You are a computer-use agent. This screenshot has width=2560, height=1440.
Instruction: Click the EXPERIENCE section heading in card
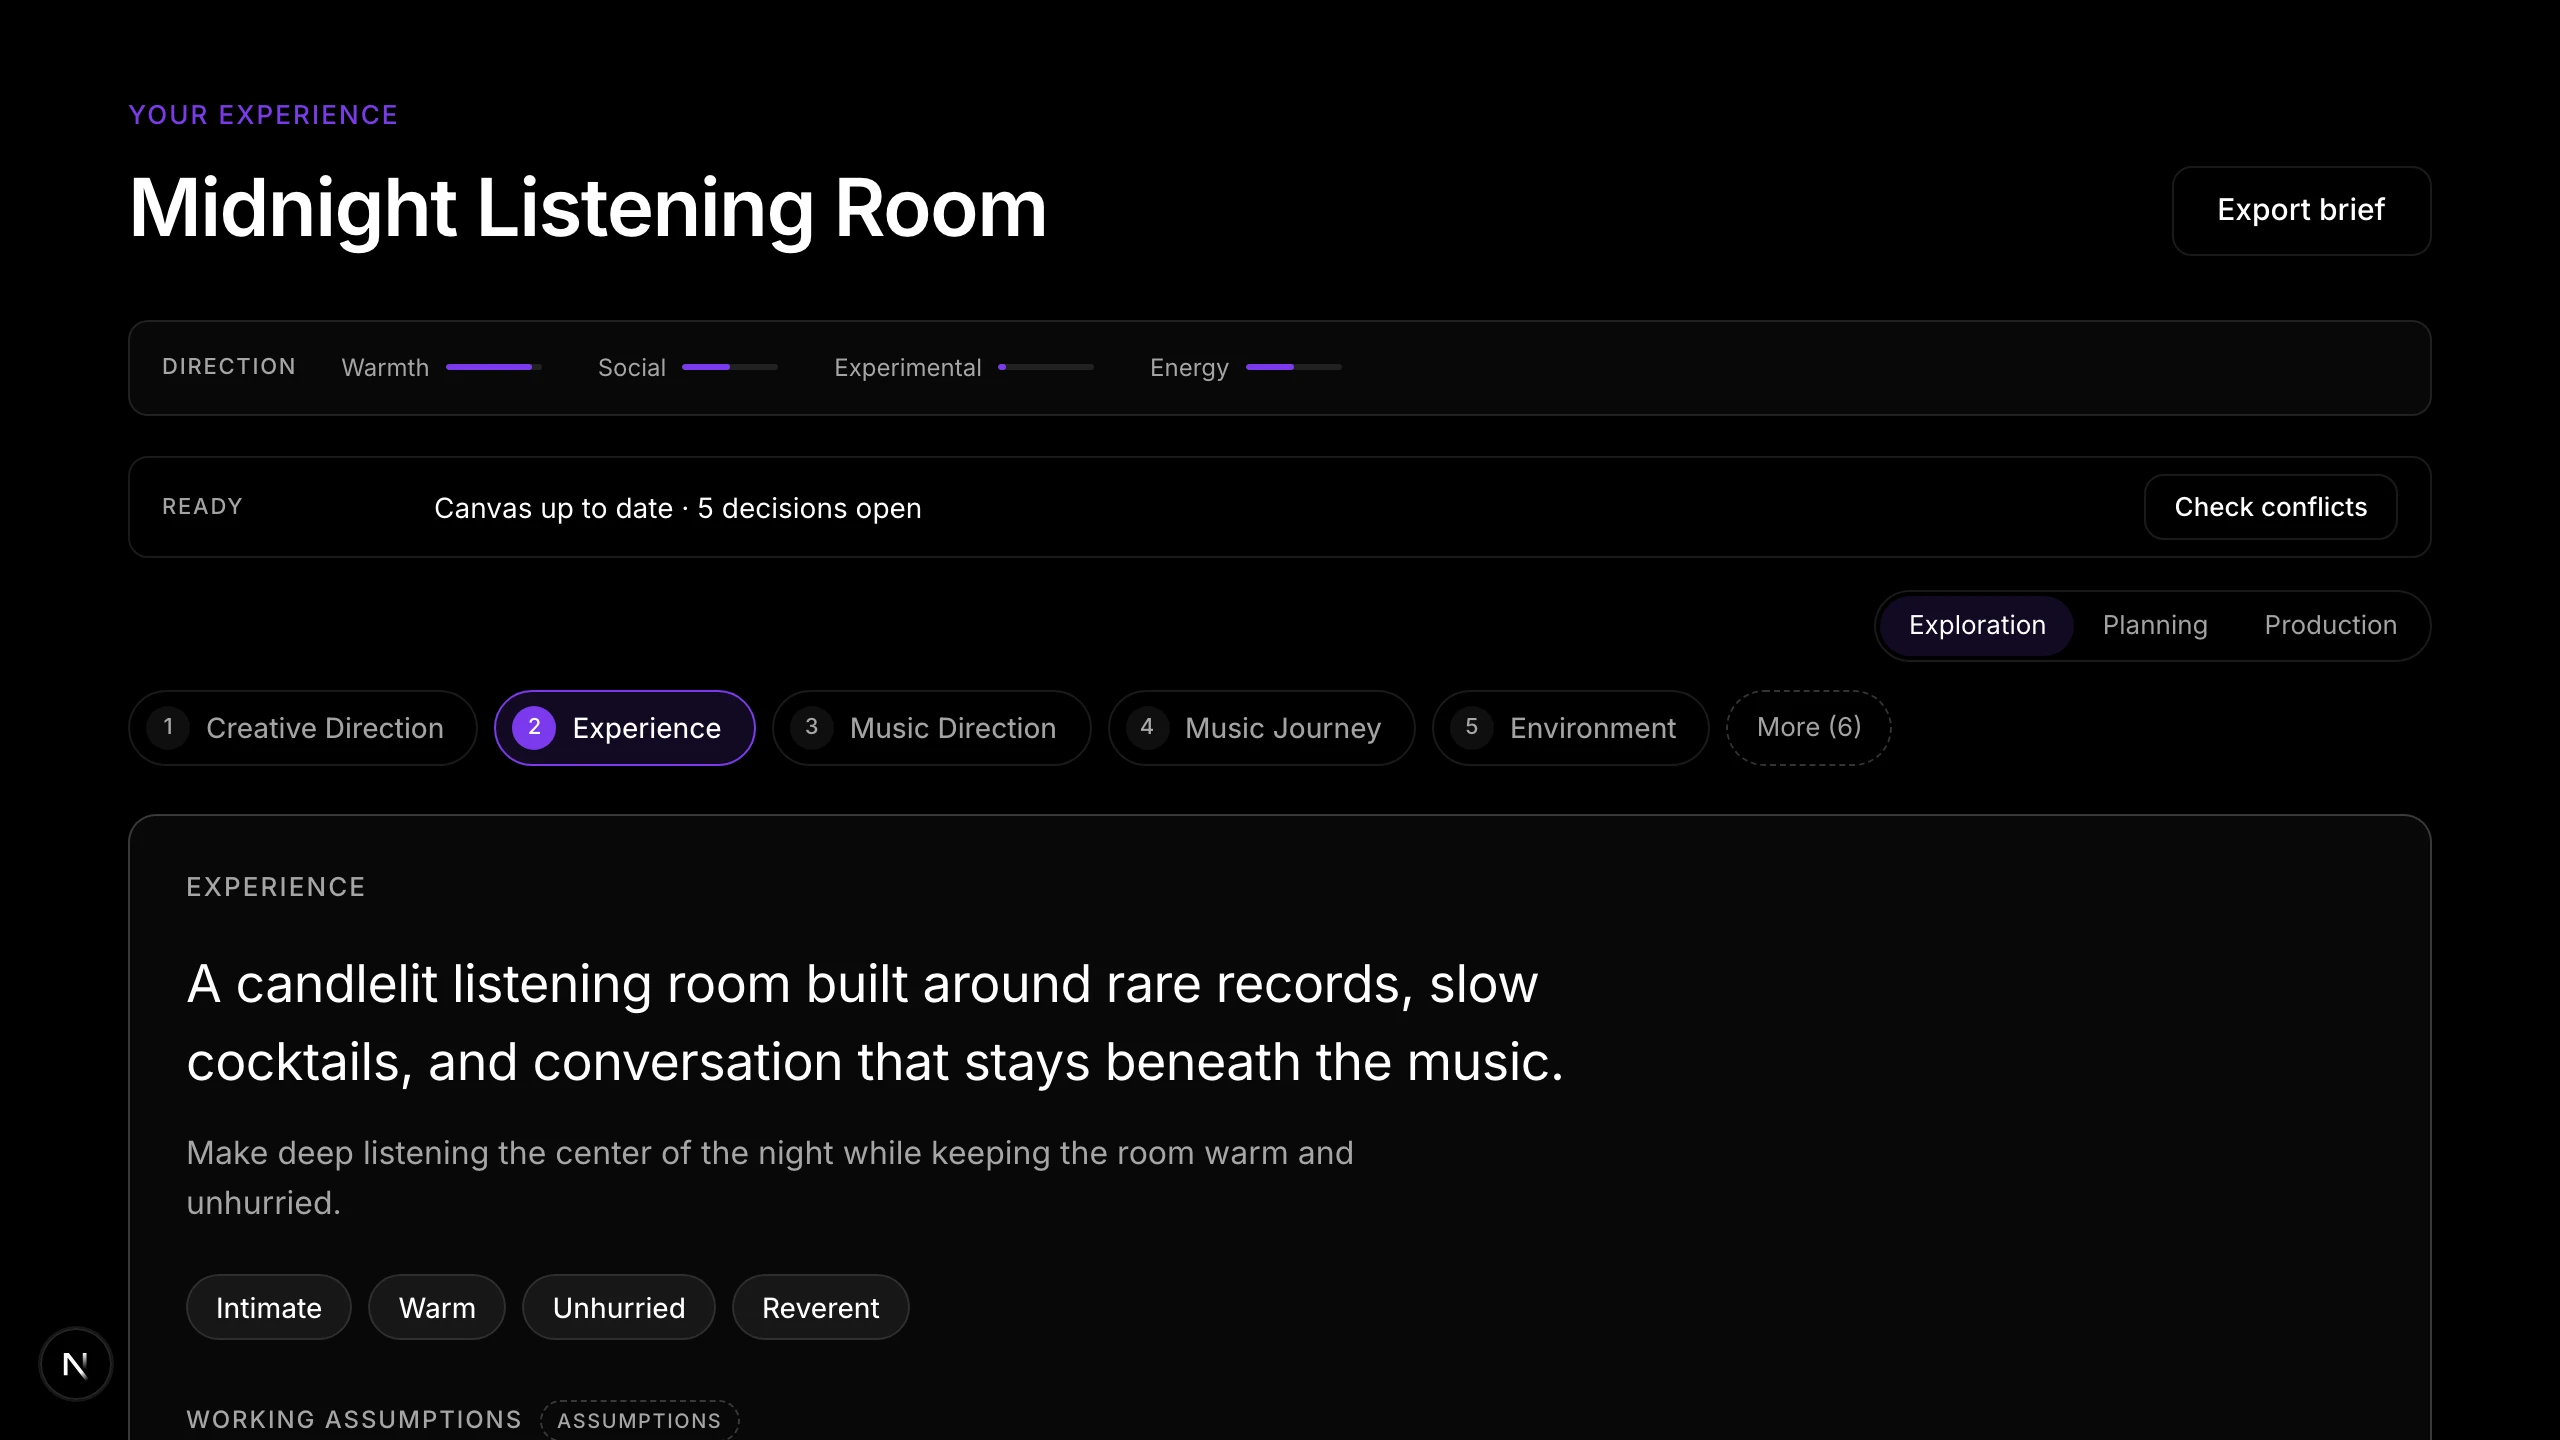276,887
